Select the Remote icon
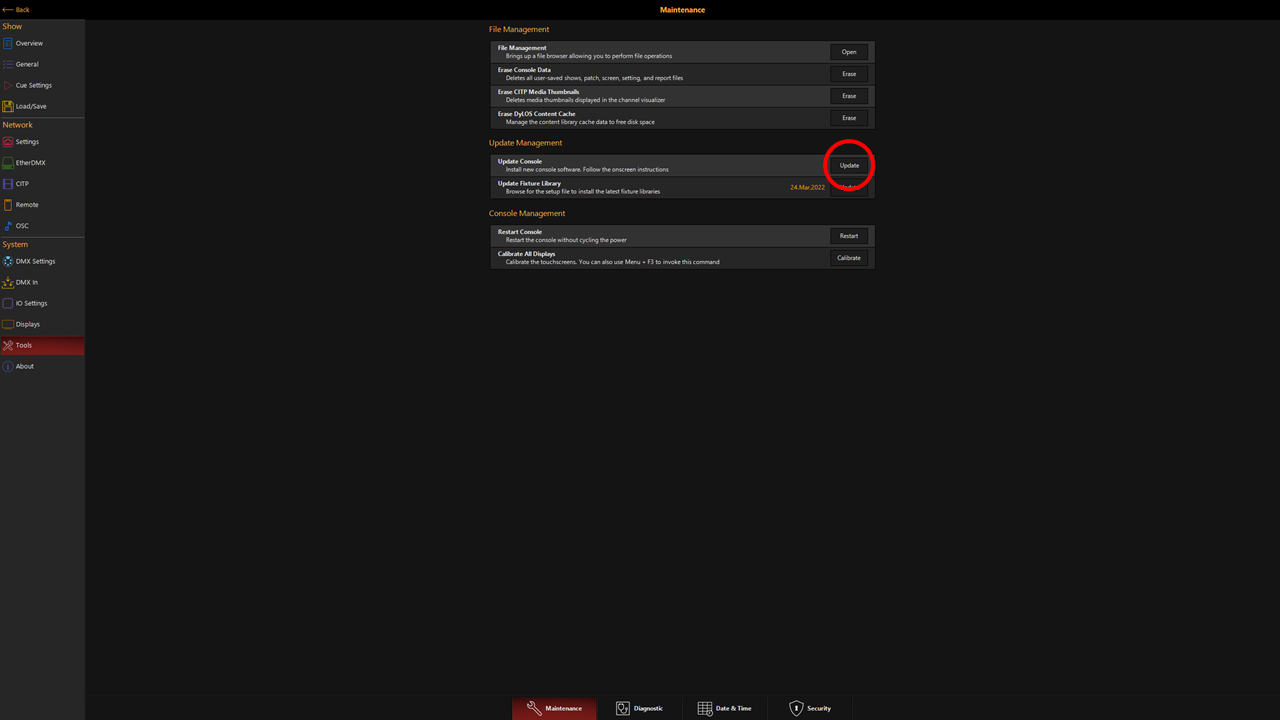Image resolution: width=1280 pixels, height=720 pixels. click(x=8, y=205)
